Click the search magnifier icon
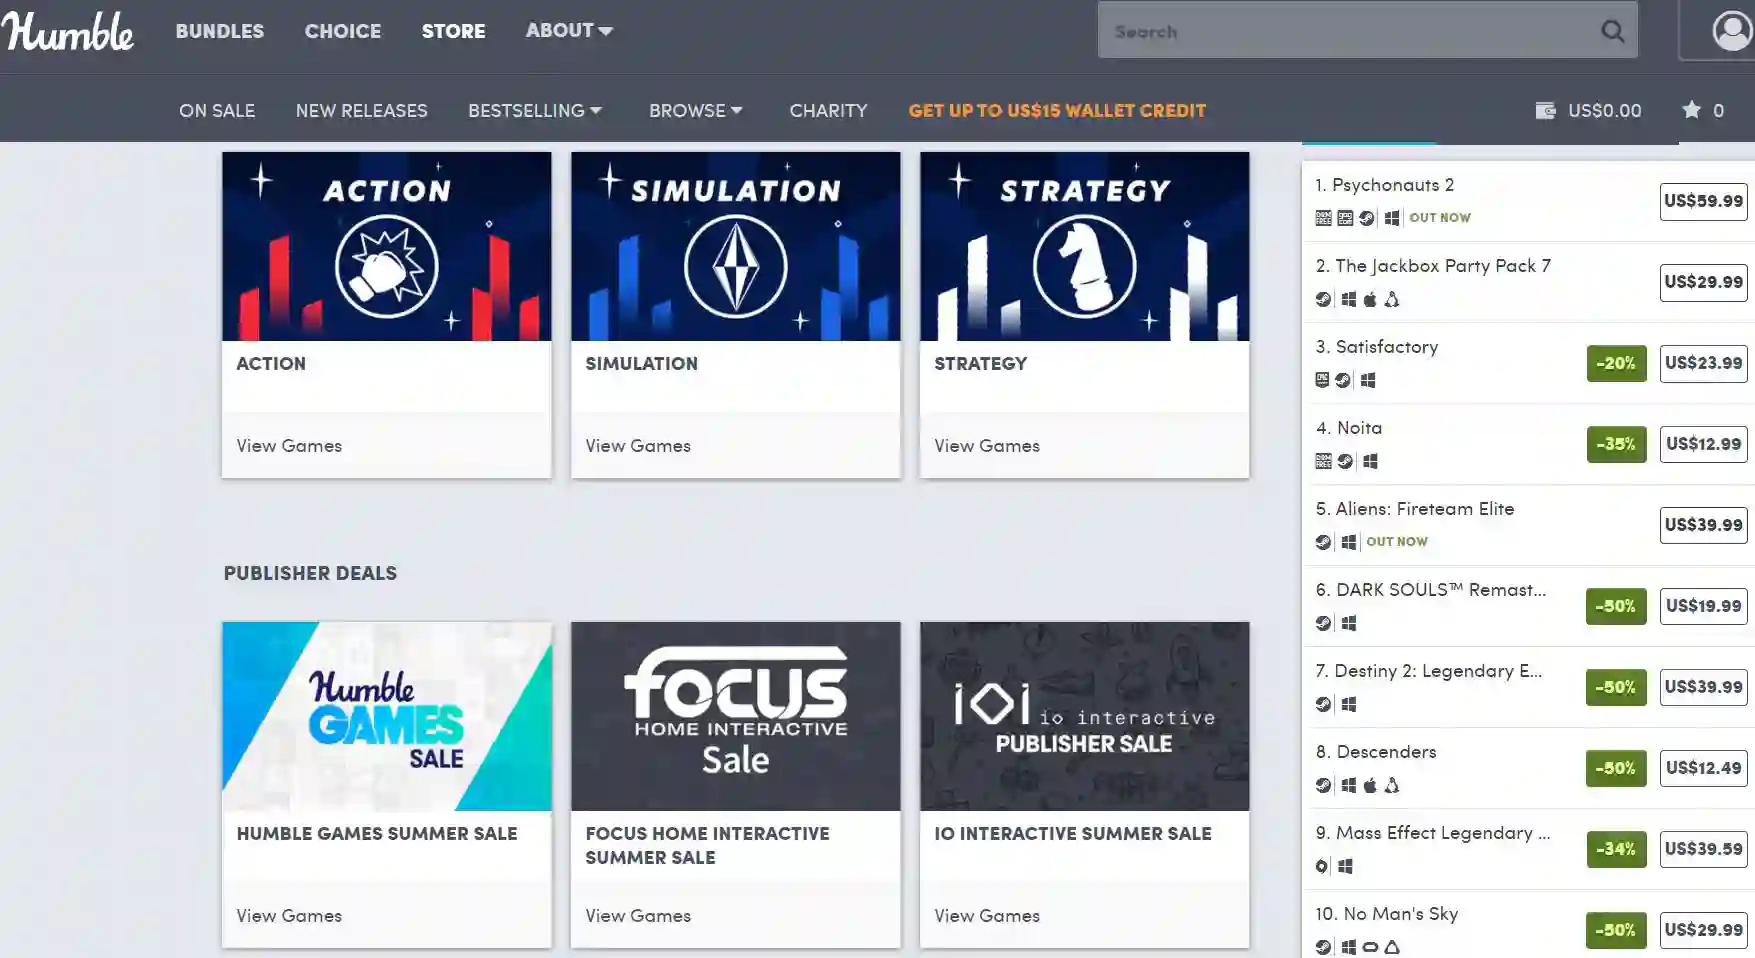Screen dimensions: 1755x958 tap(1612, 31)
